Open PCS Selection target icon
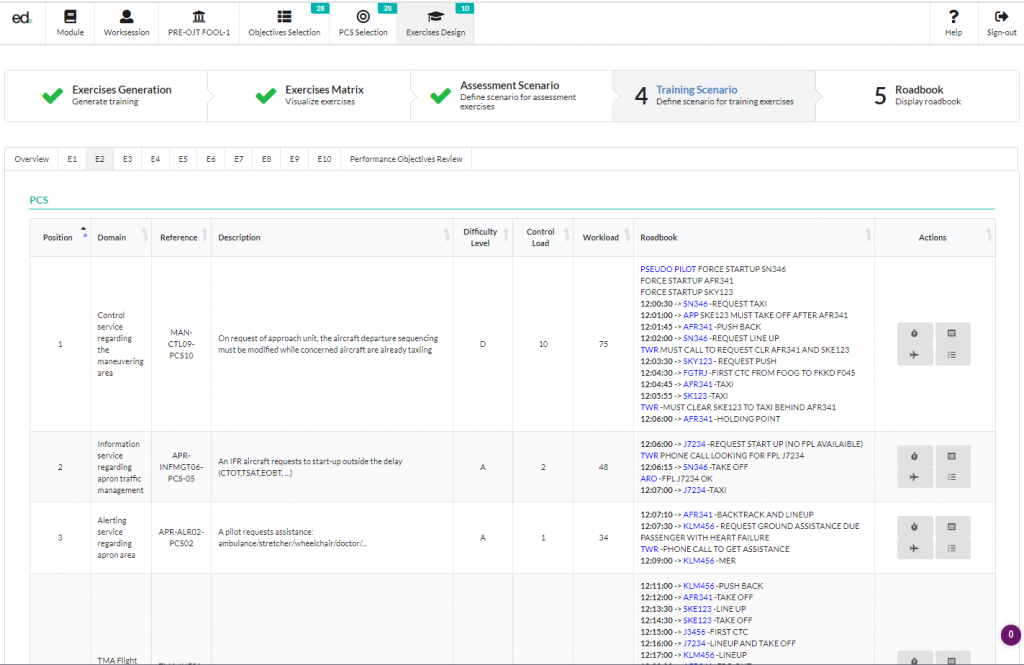The image size is (1024, 665). [363, 17]
